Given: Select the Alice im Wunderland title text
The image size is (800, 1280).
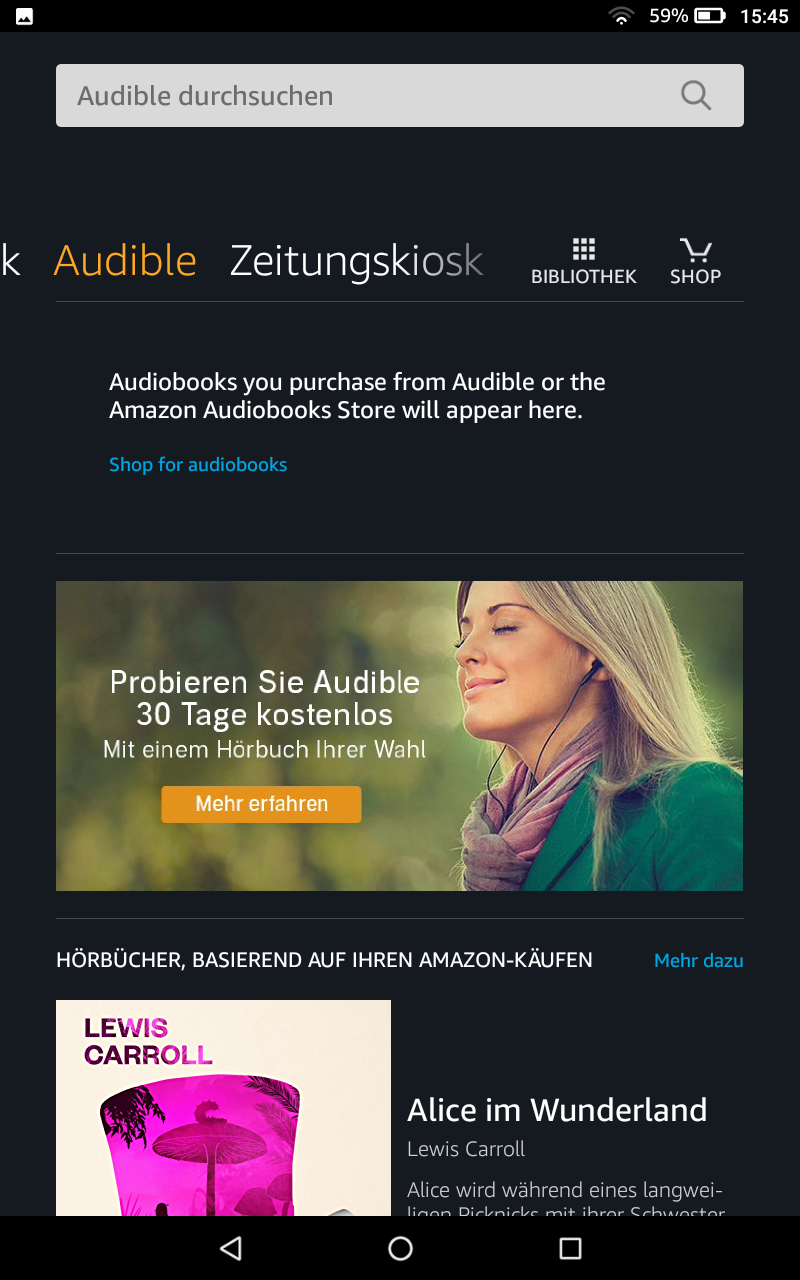Looking at the screenshot, I should 557,1110.
